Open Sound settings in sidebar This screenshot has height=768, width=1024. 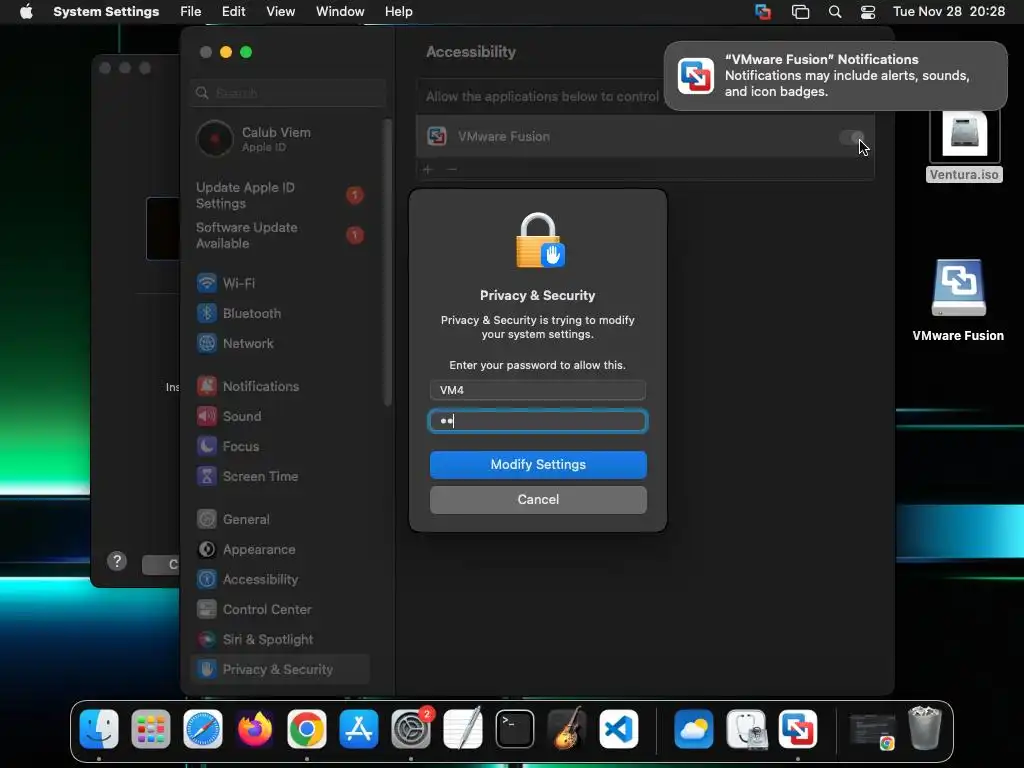(x=281, y=417)
